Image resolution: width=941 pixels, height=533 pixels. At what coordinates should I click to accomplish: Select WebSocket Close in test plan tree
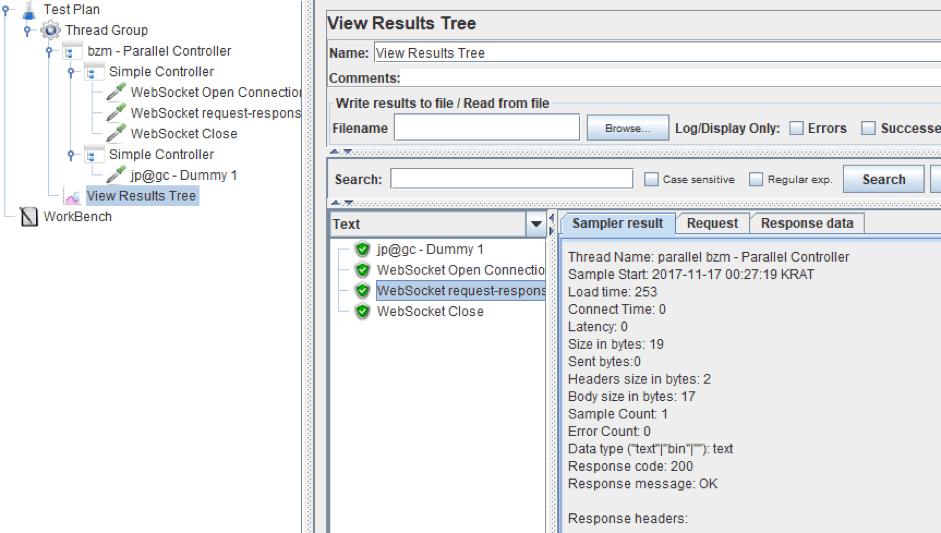pos(184,133)
